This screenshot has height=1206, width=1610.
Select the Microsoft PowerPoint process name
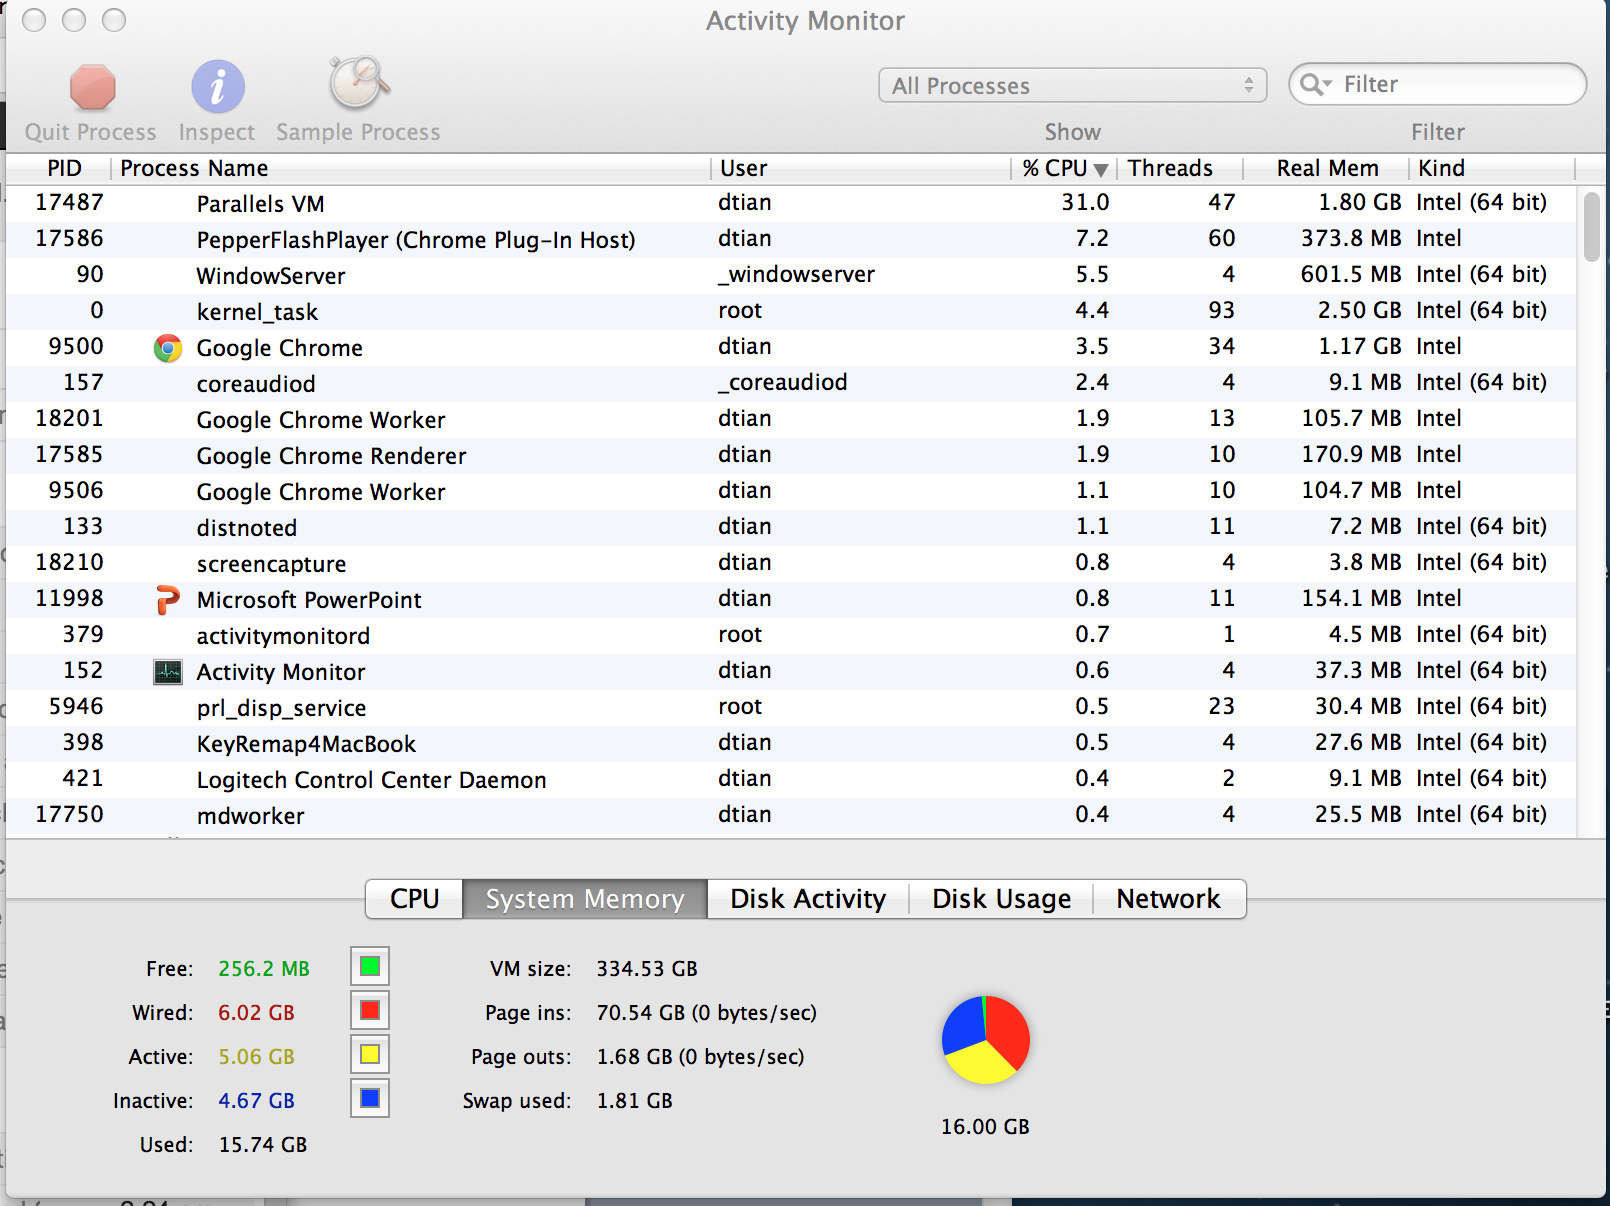click(x=309, y=600)
